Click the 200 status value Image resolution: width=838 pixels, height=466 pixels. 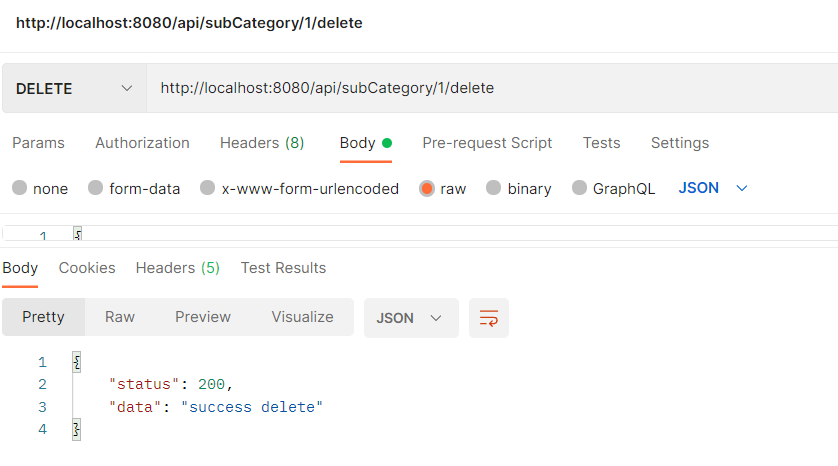click(211, 384)
